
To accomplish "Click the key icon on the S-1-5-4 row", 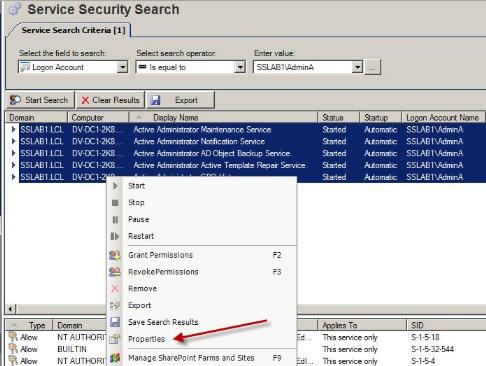I will point(13,361).
